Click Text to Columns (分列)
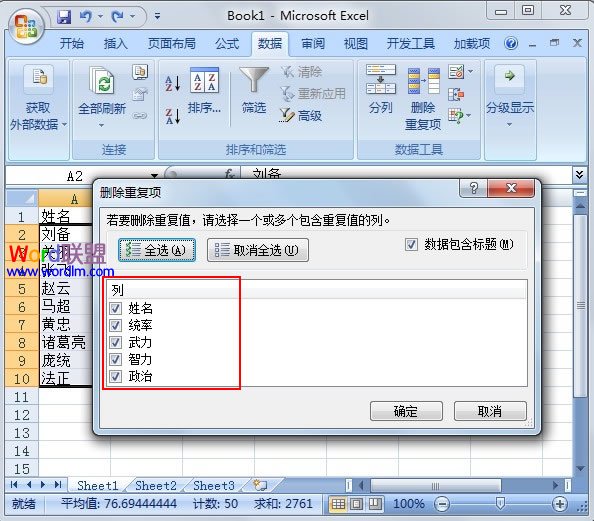Viewport: 594px width, 521px height. point(381,90)
